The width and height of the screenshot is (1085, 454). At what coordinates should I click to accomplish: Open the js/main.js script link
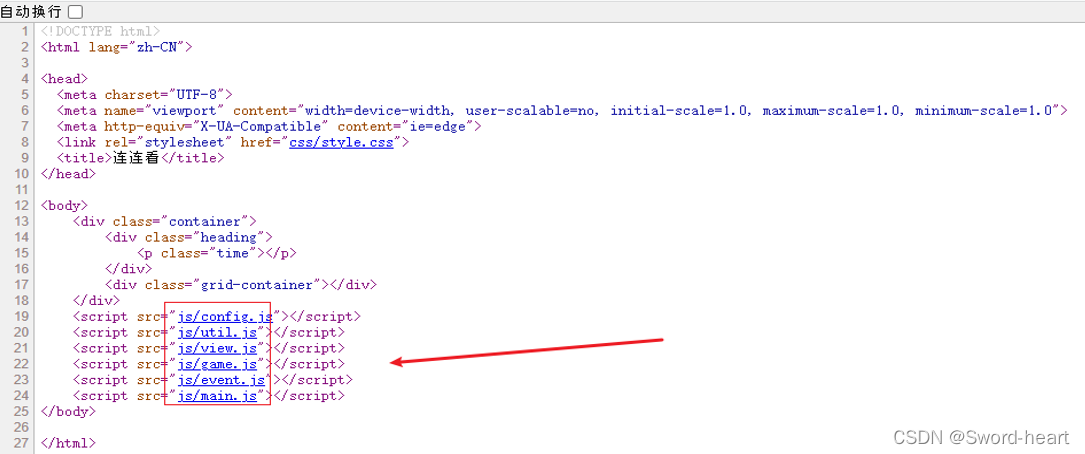point(217,397)
